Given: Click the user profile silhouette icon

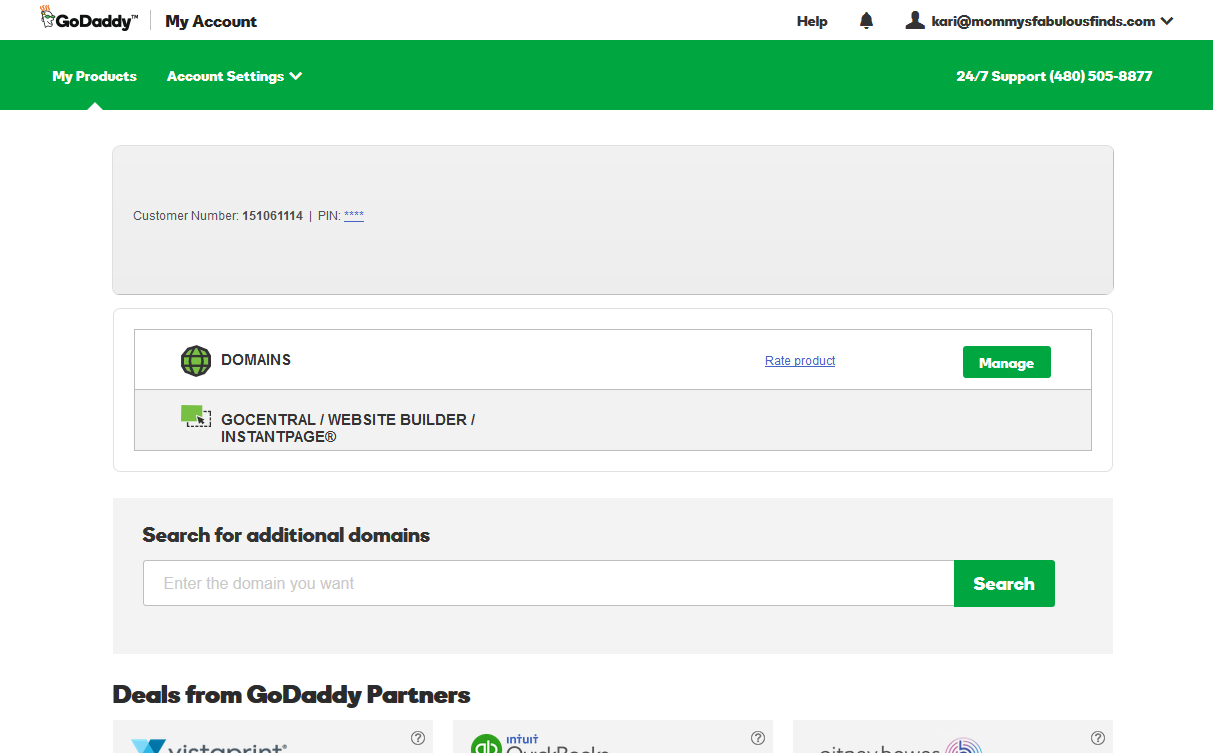Looking at the screenshot, I should pyautogui.click(x=914, y=20).
